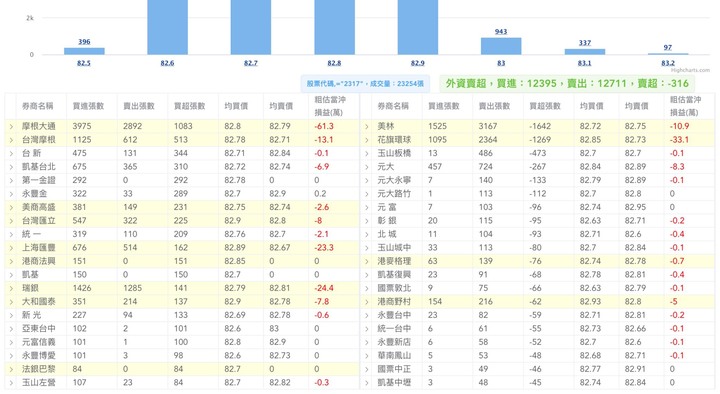Select 凱基中壢 broker name
This screenshot has height=394, width=720.
[x=394, y=383]
